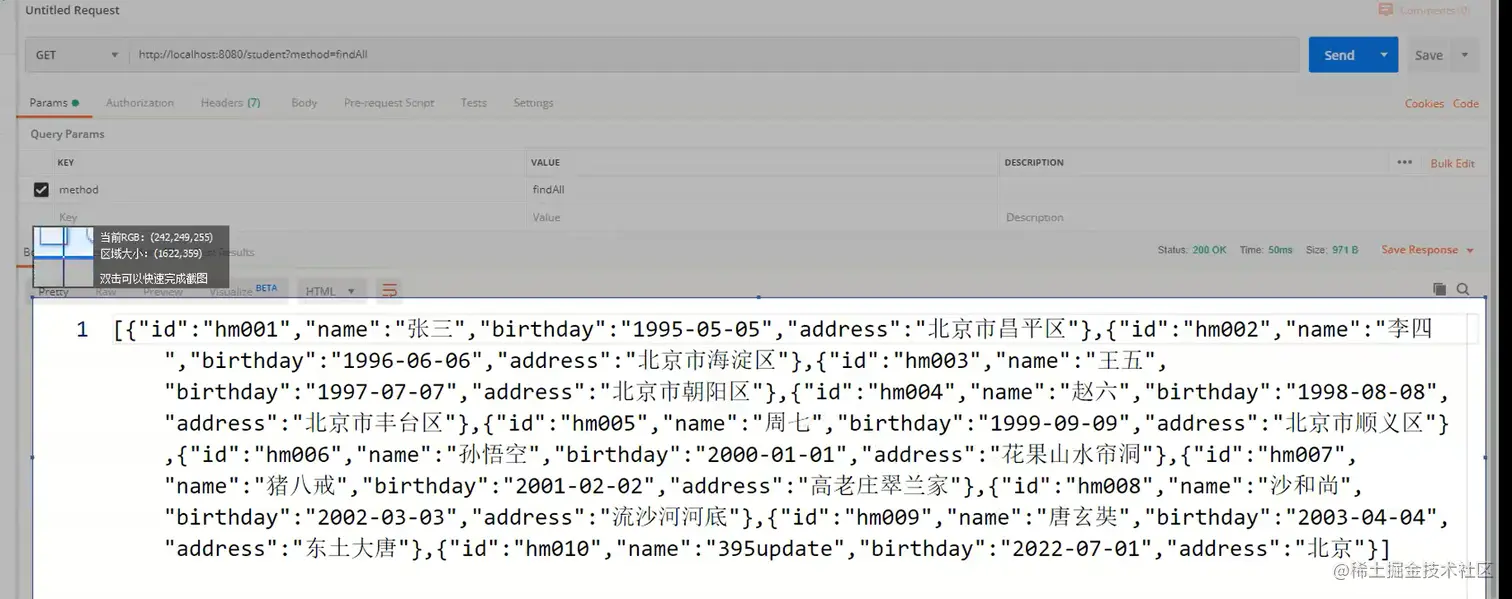
Task: Open the Headers (7) tab
Action: click(x=231, y=103)
